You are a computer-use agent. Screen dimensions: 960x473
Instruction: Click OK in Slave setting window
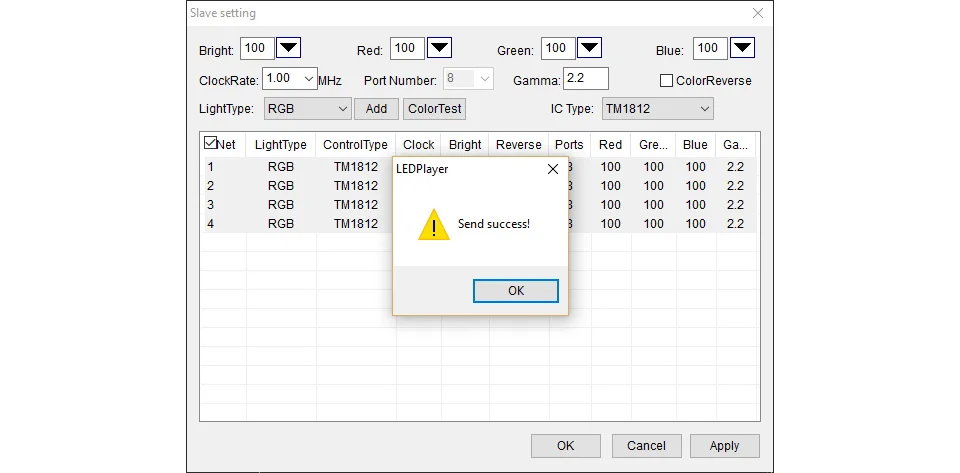click(566, 445)
